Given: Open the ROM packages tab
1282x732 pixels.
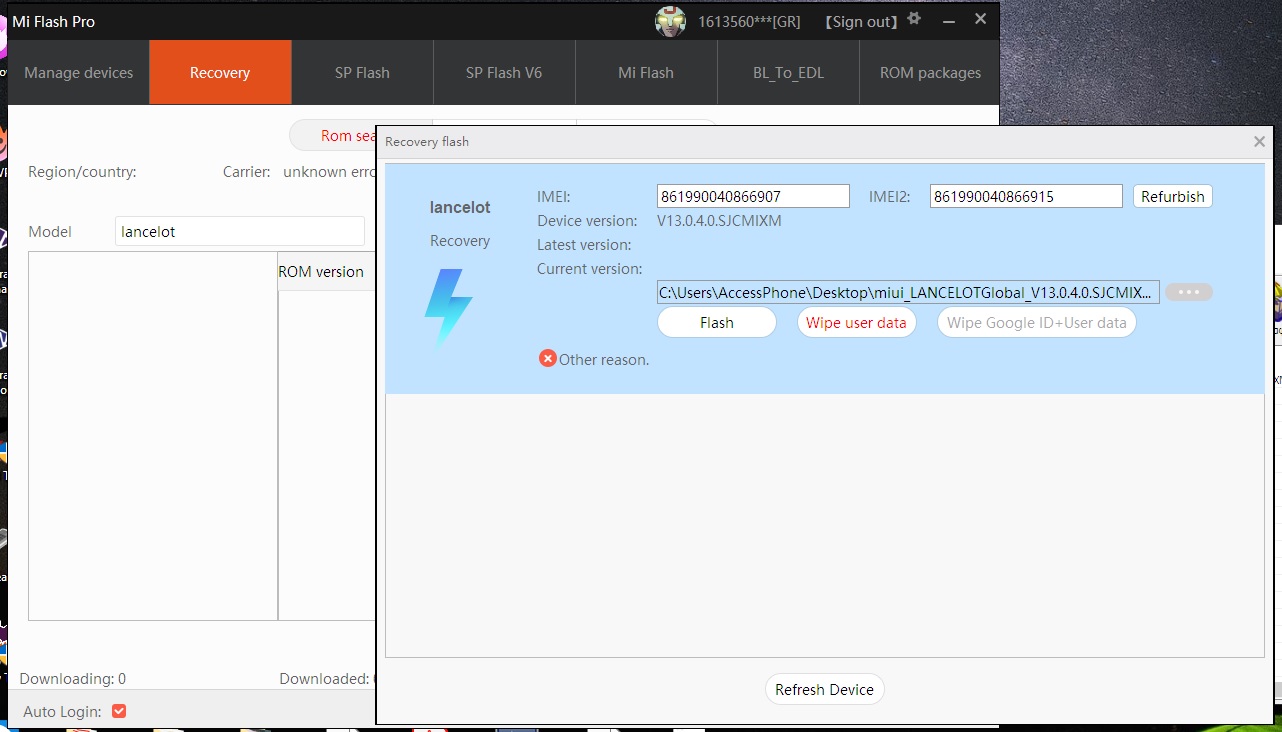Looking at the screenshot, I should click(x=930, y=73).
